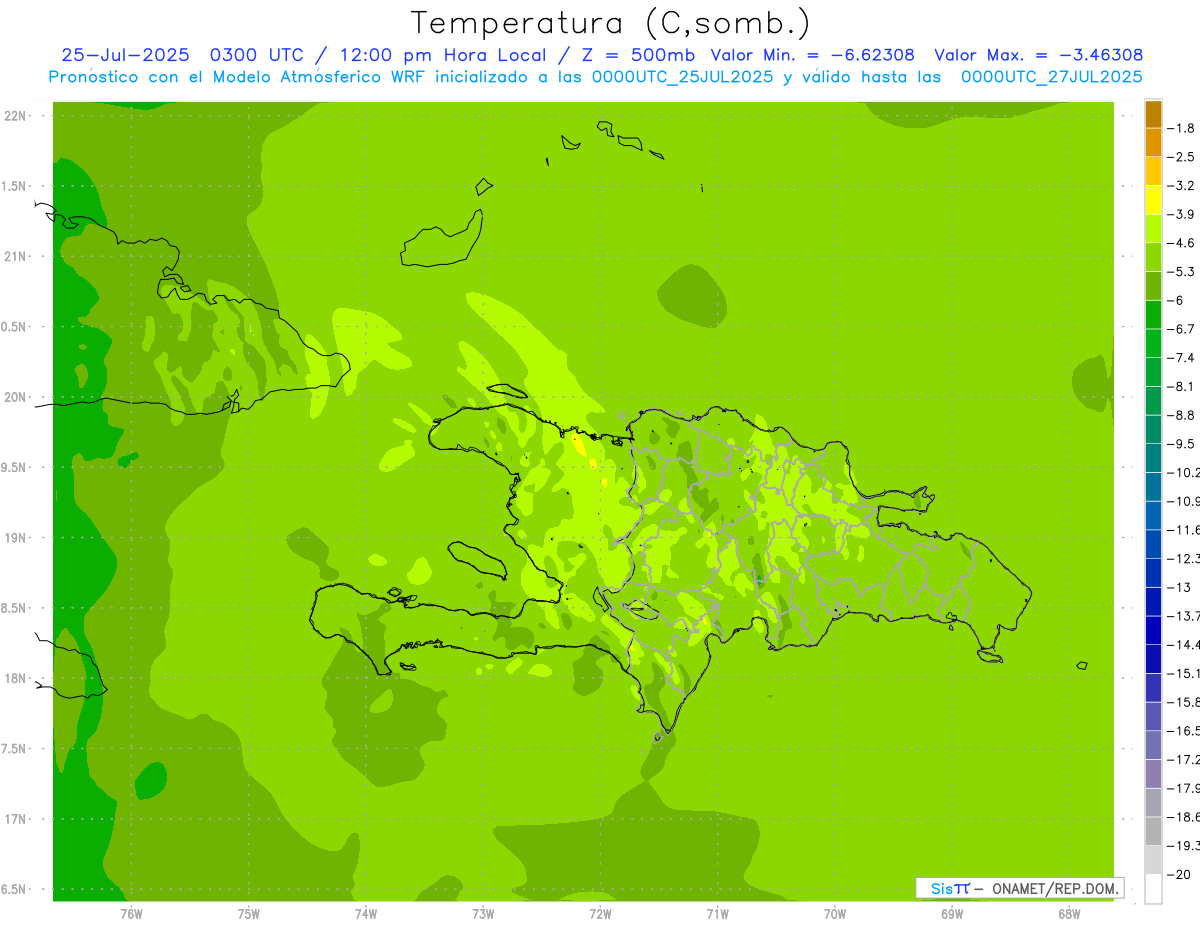Click the "Valor Max. = -3.46308" text
The height and width of the screenshot is (927, 1200).
click(1039, 55)
